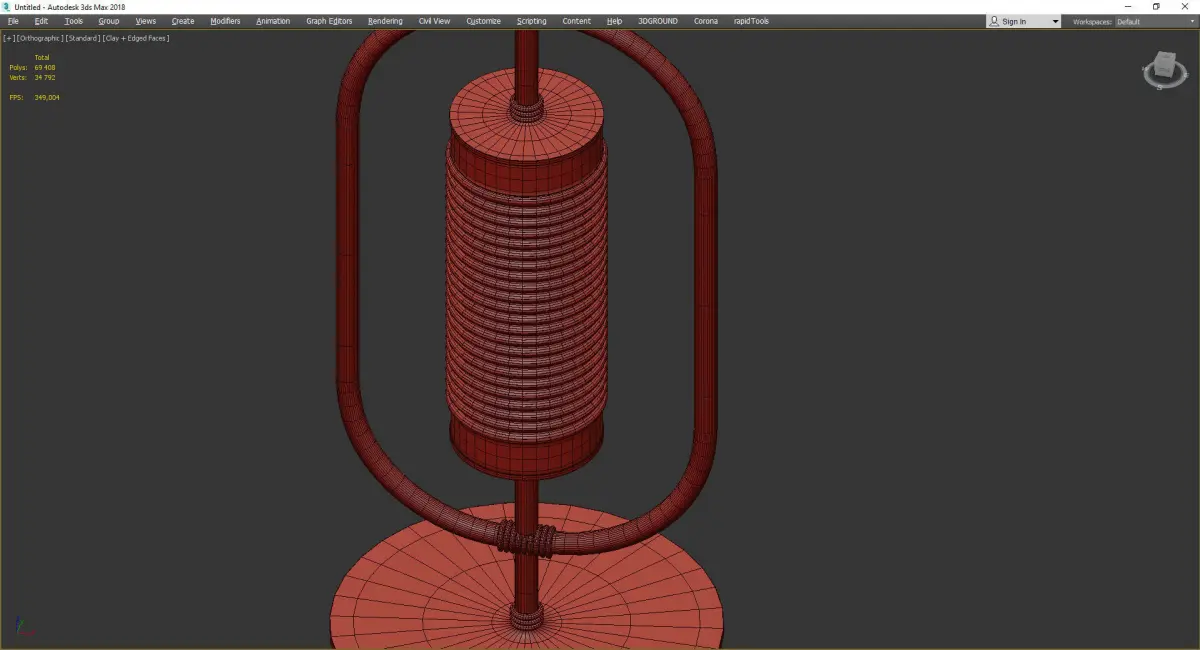Screen dimensions: 1200x650
Task: Open the File menu
Action: pyautogui.click(x=13, y=21)
